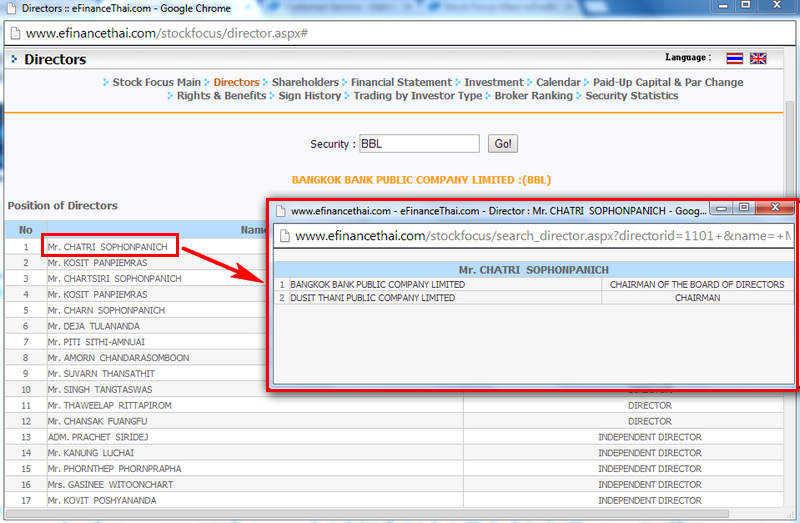The width and height of the screenshot is (800, 523).
Task: Open Mr. KOSIT PANPIEMRAS in row 4
Action: tap(97, 294)
